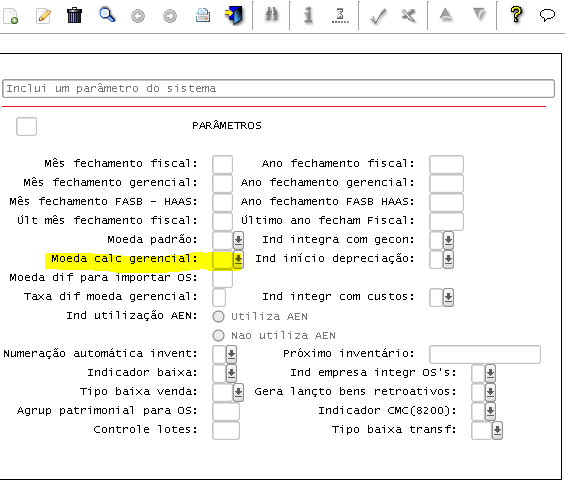Open the Ind empresa integr OS's dropdown
This screenshot has height=481, width=565.
coord(490,374)
